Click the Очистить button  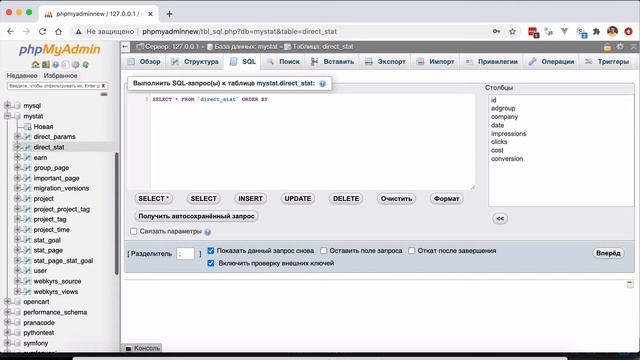(x=396, y=199)
